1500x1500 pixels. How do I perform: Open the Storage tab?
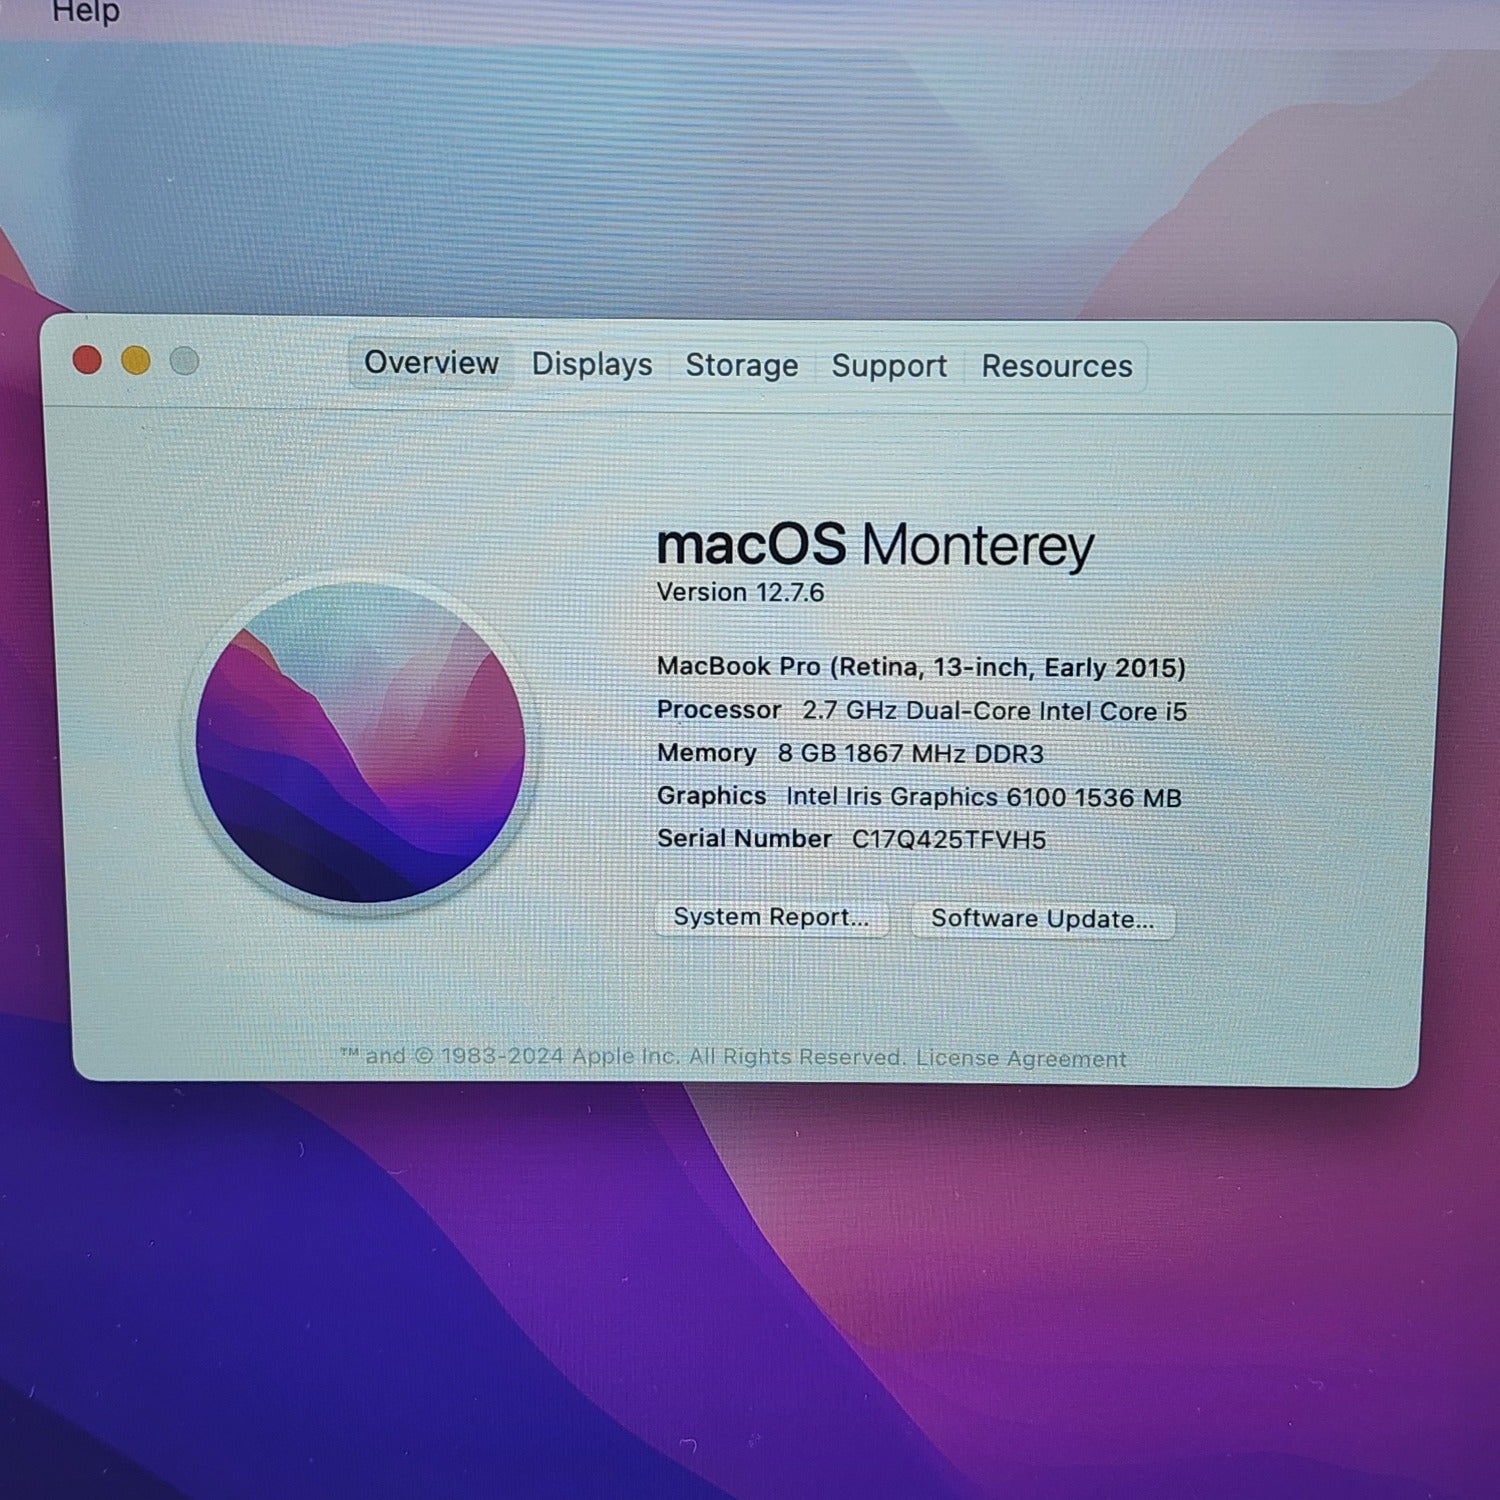click(741, 366)
